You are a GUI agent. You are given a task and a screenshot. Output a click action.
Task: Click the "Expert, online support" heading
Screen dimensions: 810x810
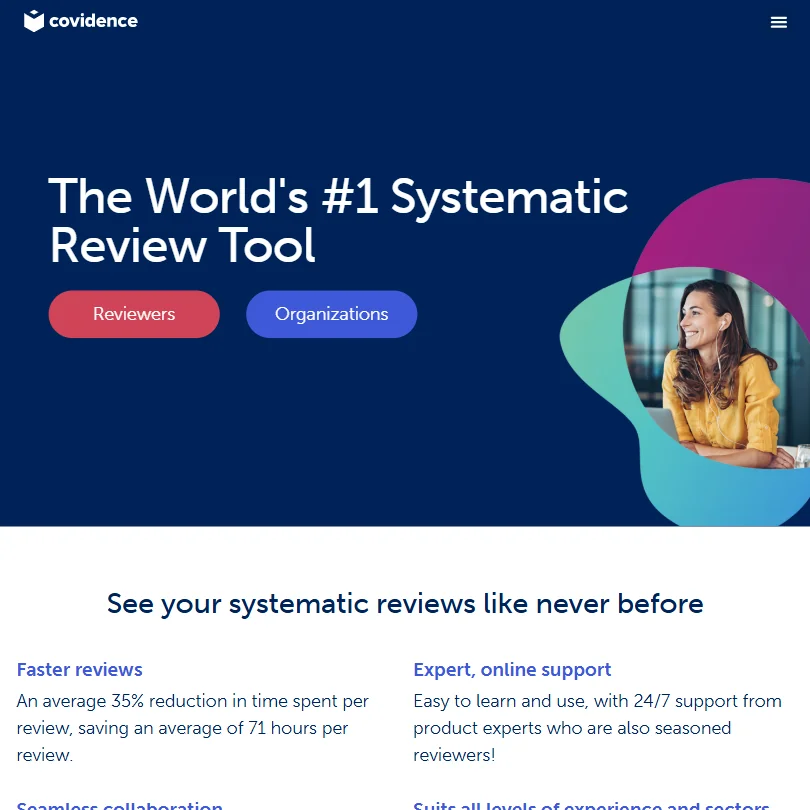(512, 669)
